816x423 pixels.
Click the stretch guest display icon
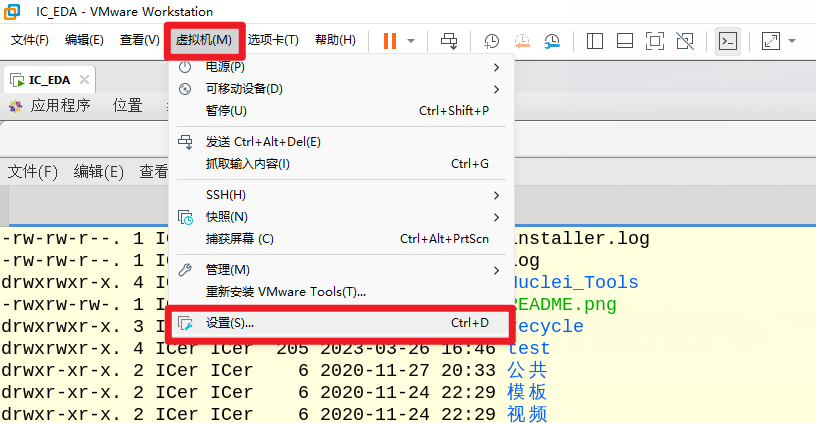(771, 41)
